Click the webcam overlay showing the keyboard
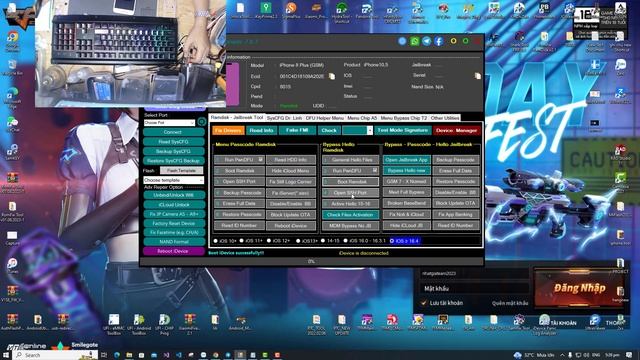The width and height of the screenshot is (640, 360). click(x=131, y=53)
